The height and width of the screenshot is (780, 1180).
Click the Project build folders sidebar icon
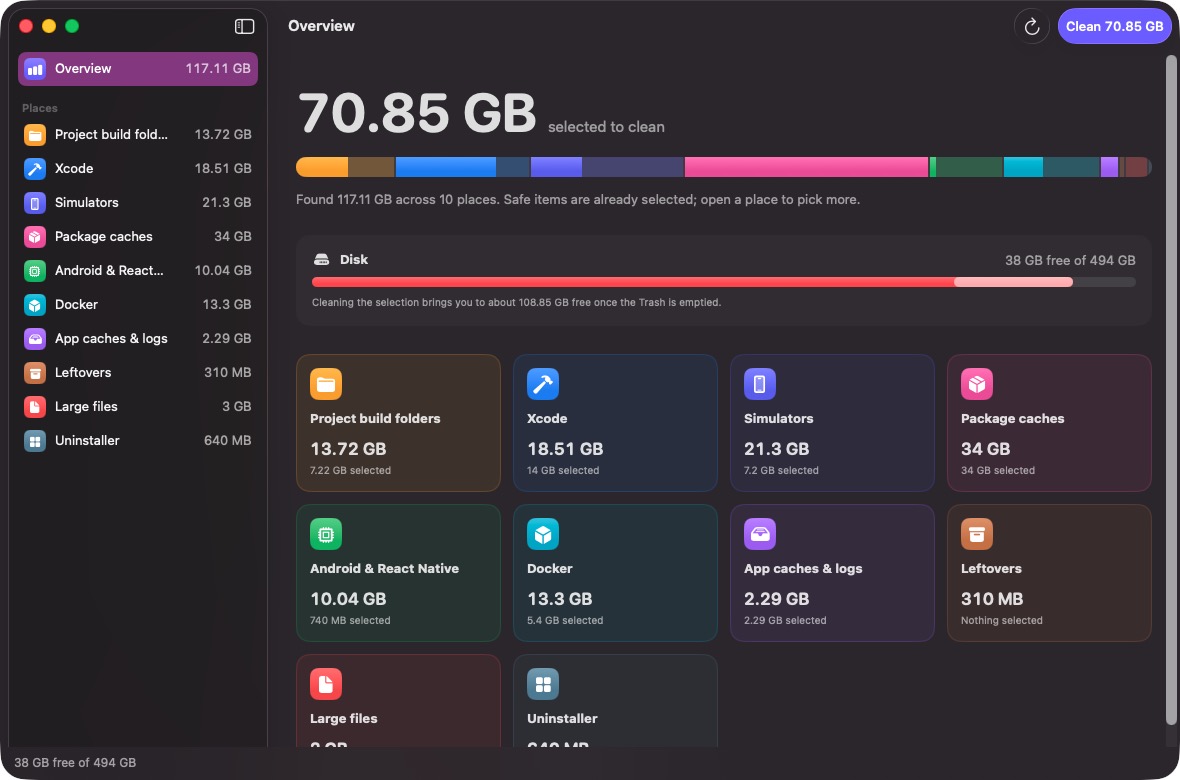(35, 135)
